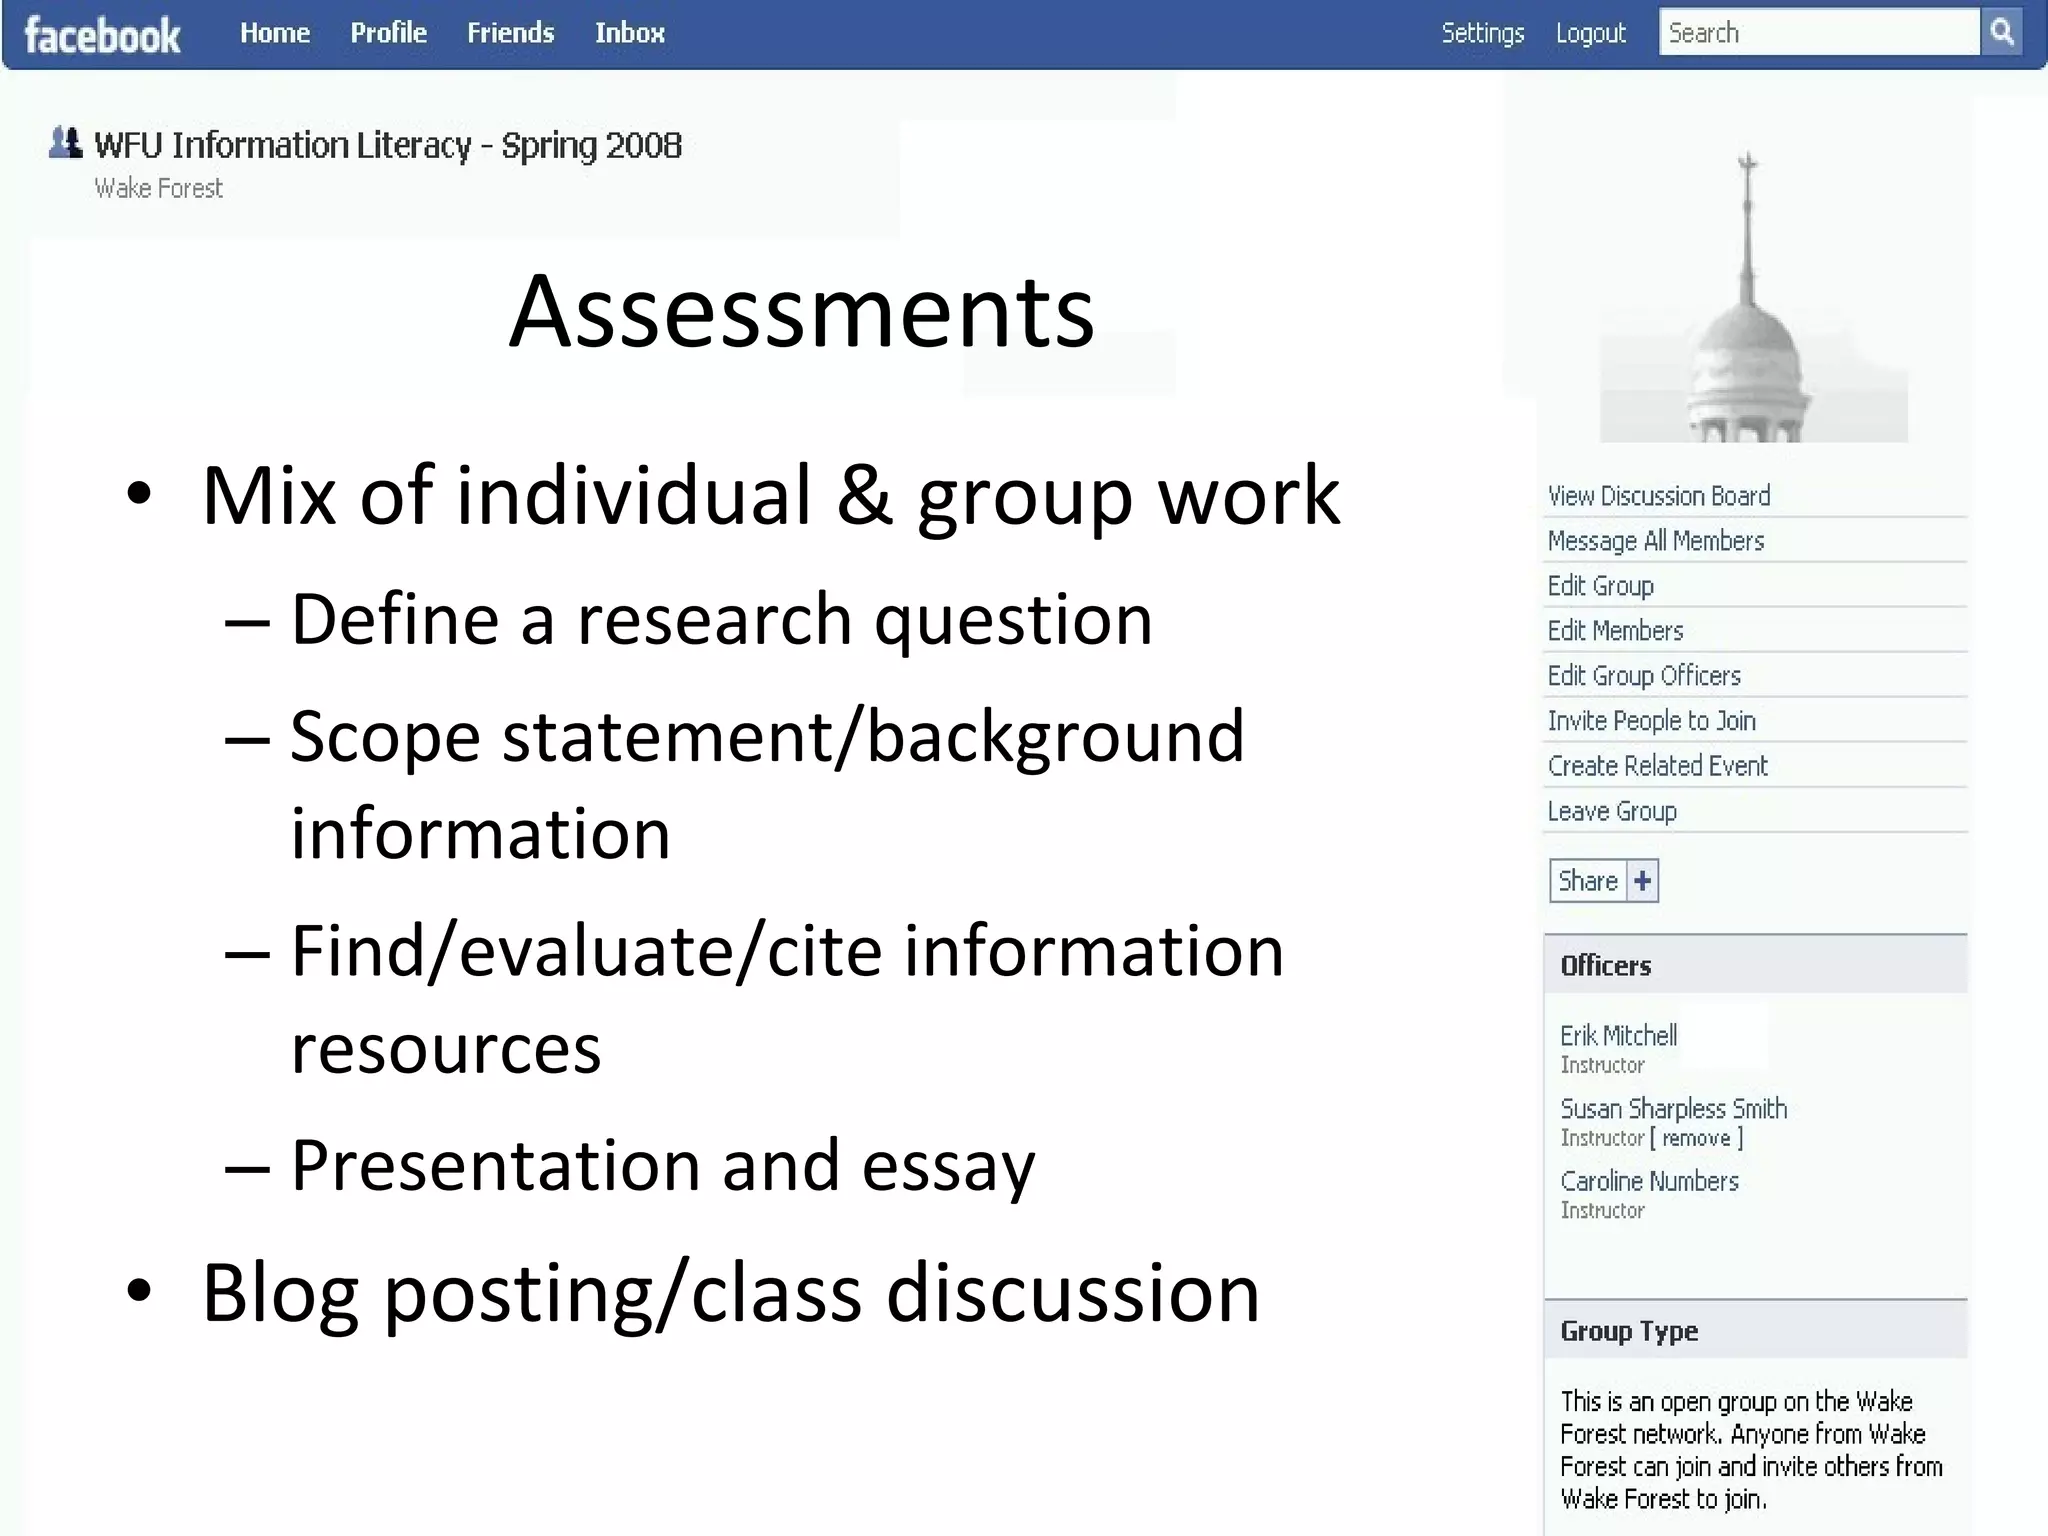Click the facebook logo
The image size is (2048, 1536).
click(x=102, y=35)
